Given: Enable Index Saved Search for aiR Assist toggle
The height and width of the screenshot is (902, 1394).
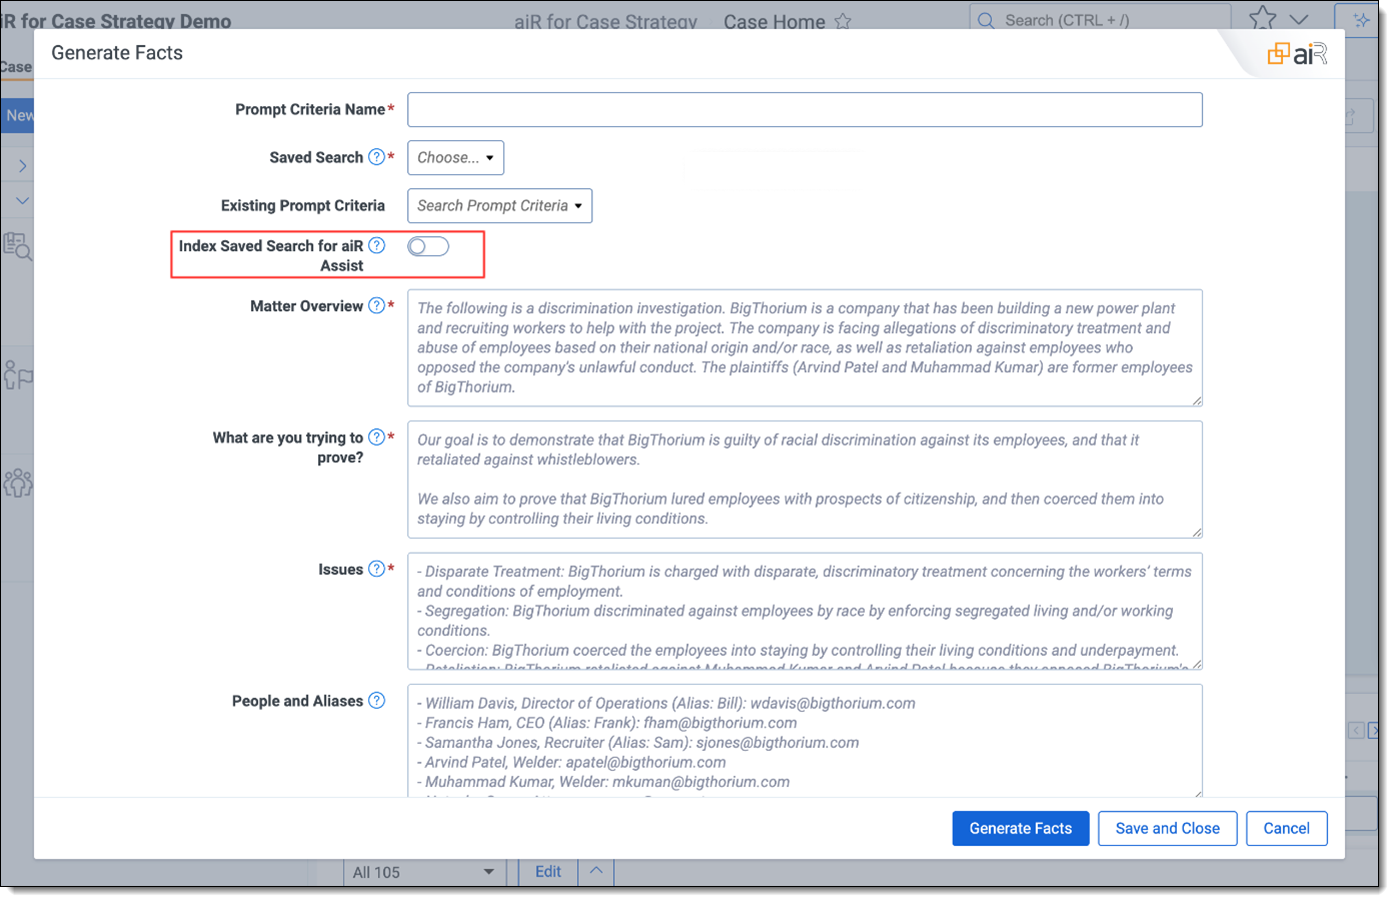Looking at the screenshot, I should coord(428,247).
